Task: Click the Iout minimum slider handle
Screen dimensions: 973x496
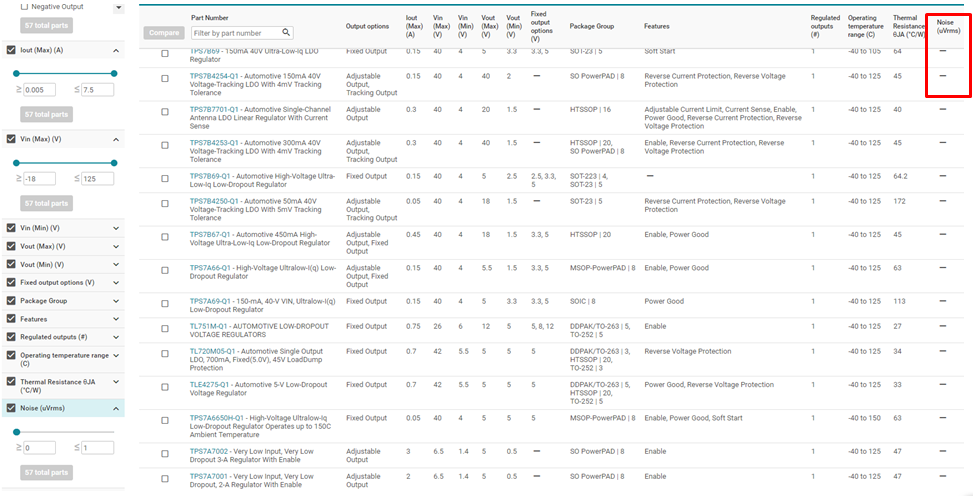Action: 16,73
